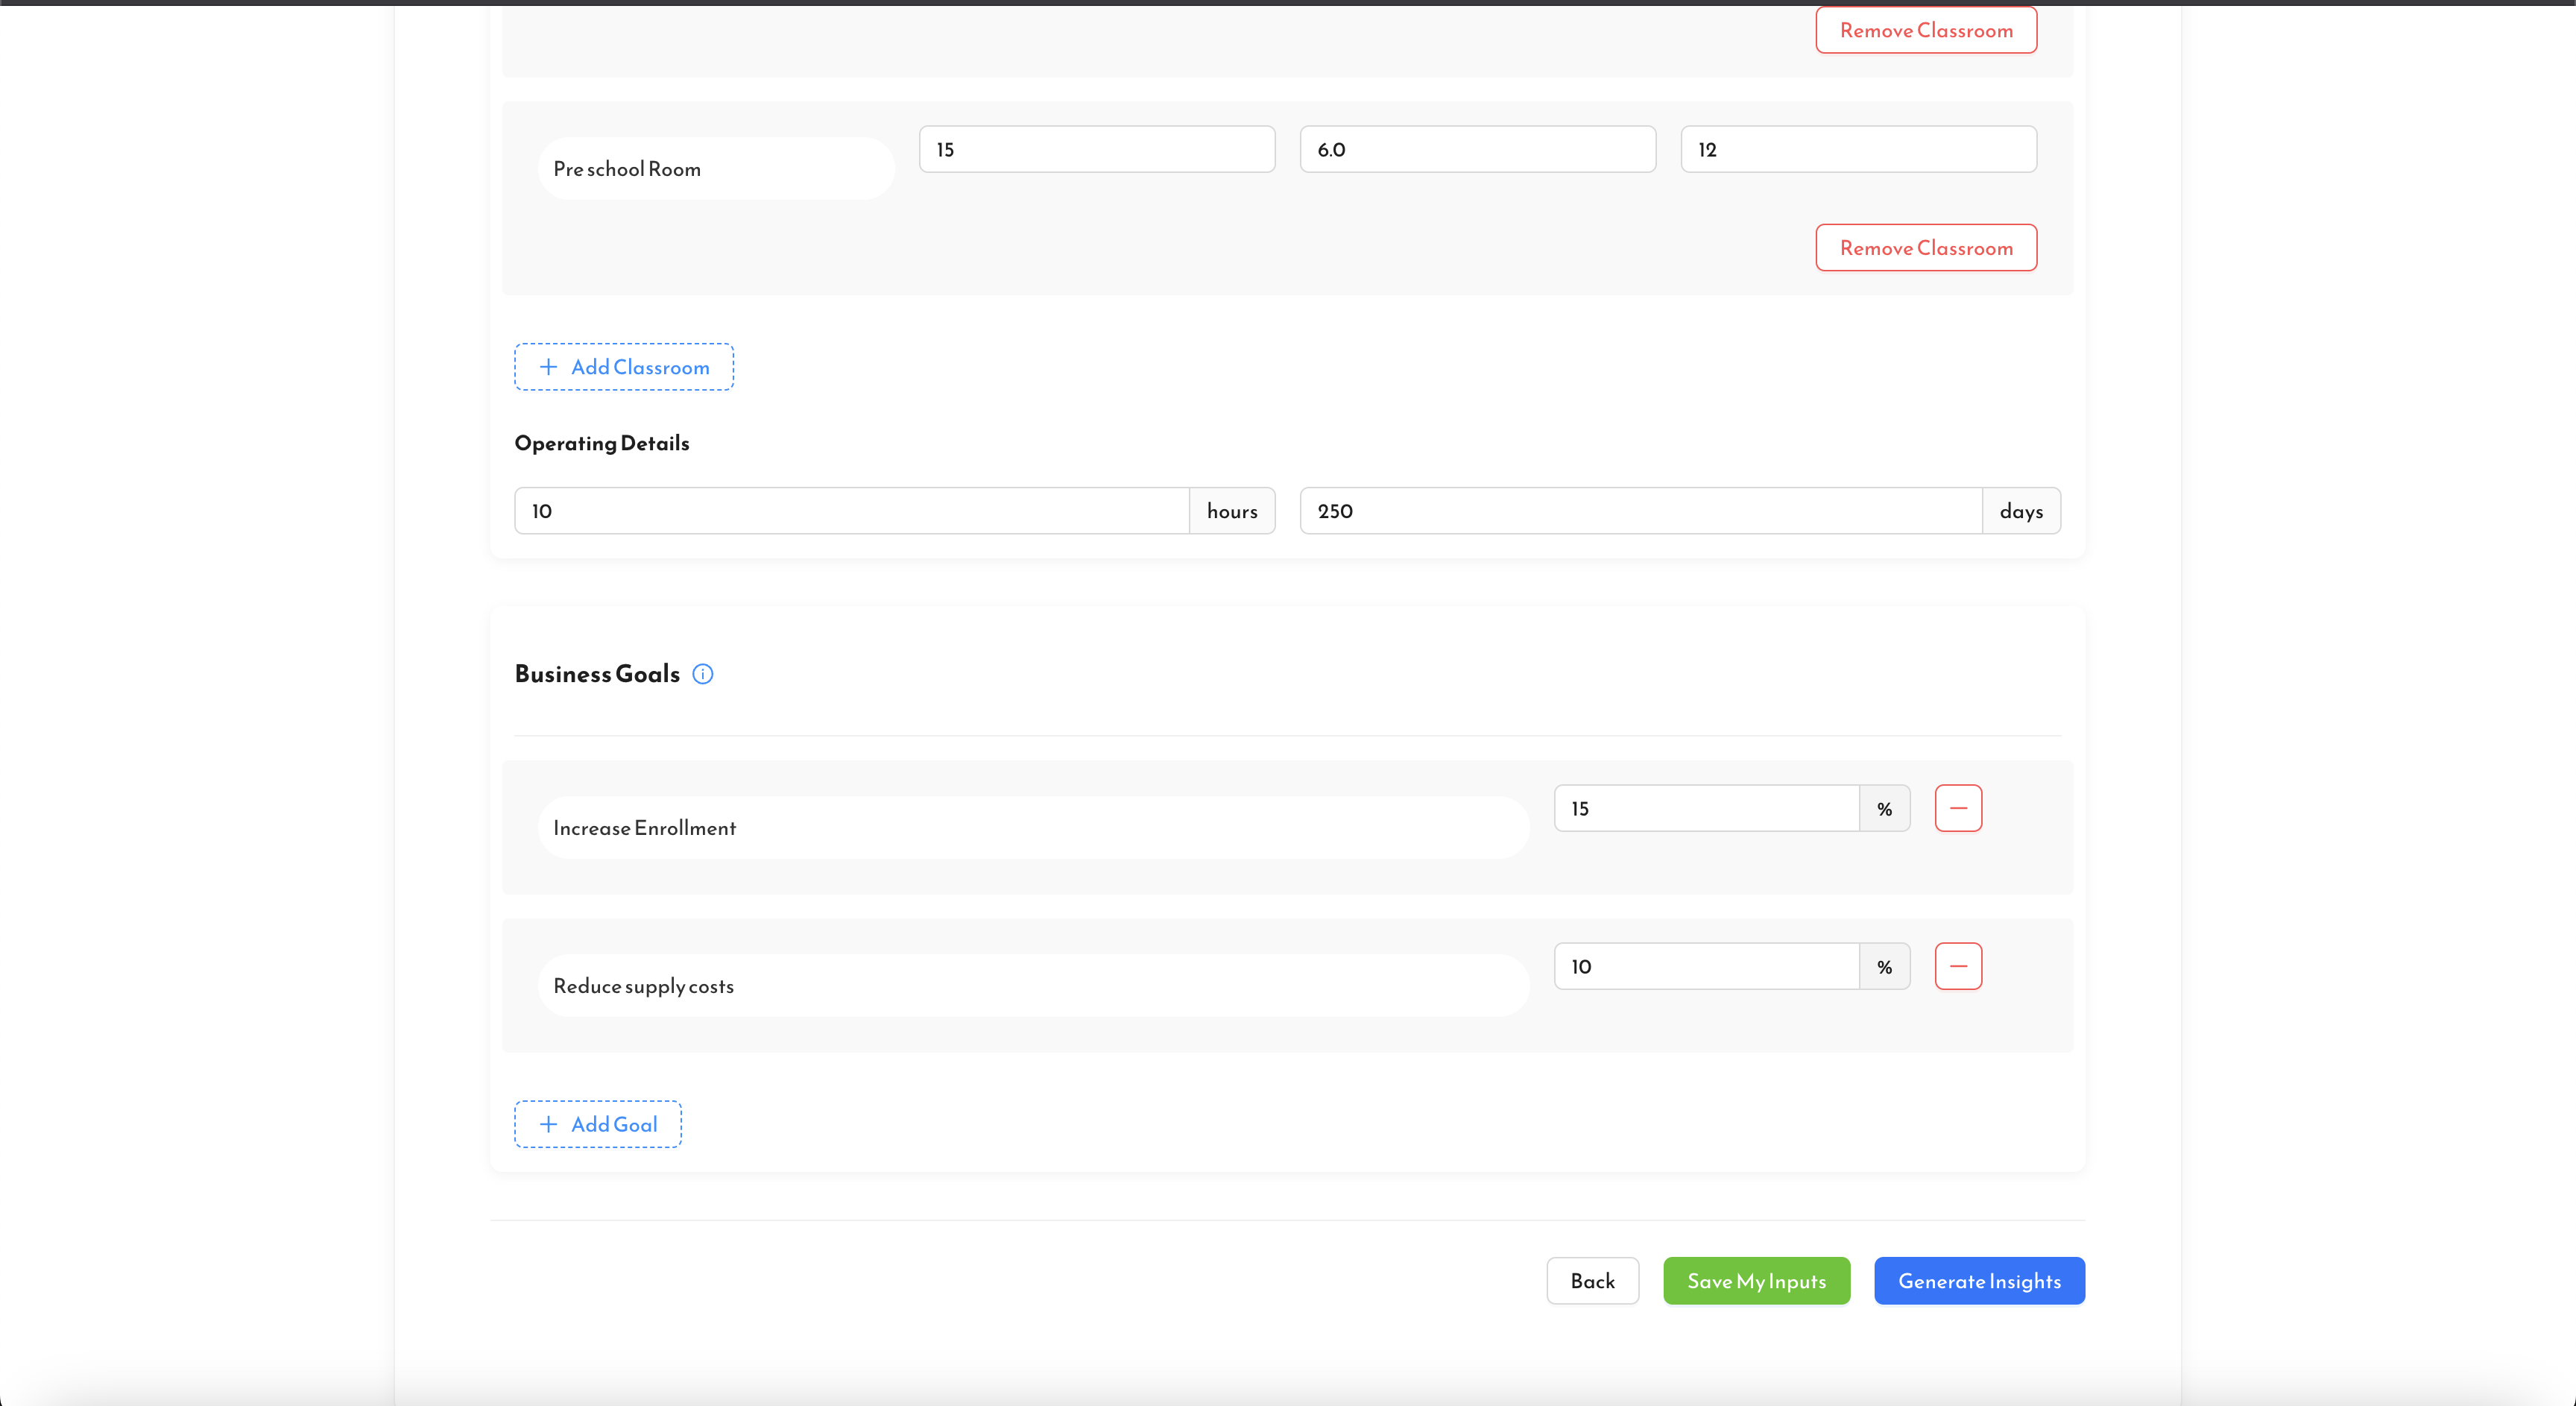Image resolution: width=2576 pixels, height=1406 pixels.
Task: Change the Increase Enrollment percentage value 15
Action: click(1707, 807)
